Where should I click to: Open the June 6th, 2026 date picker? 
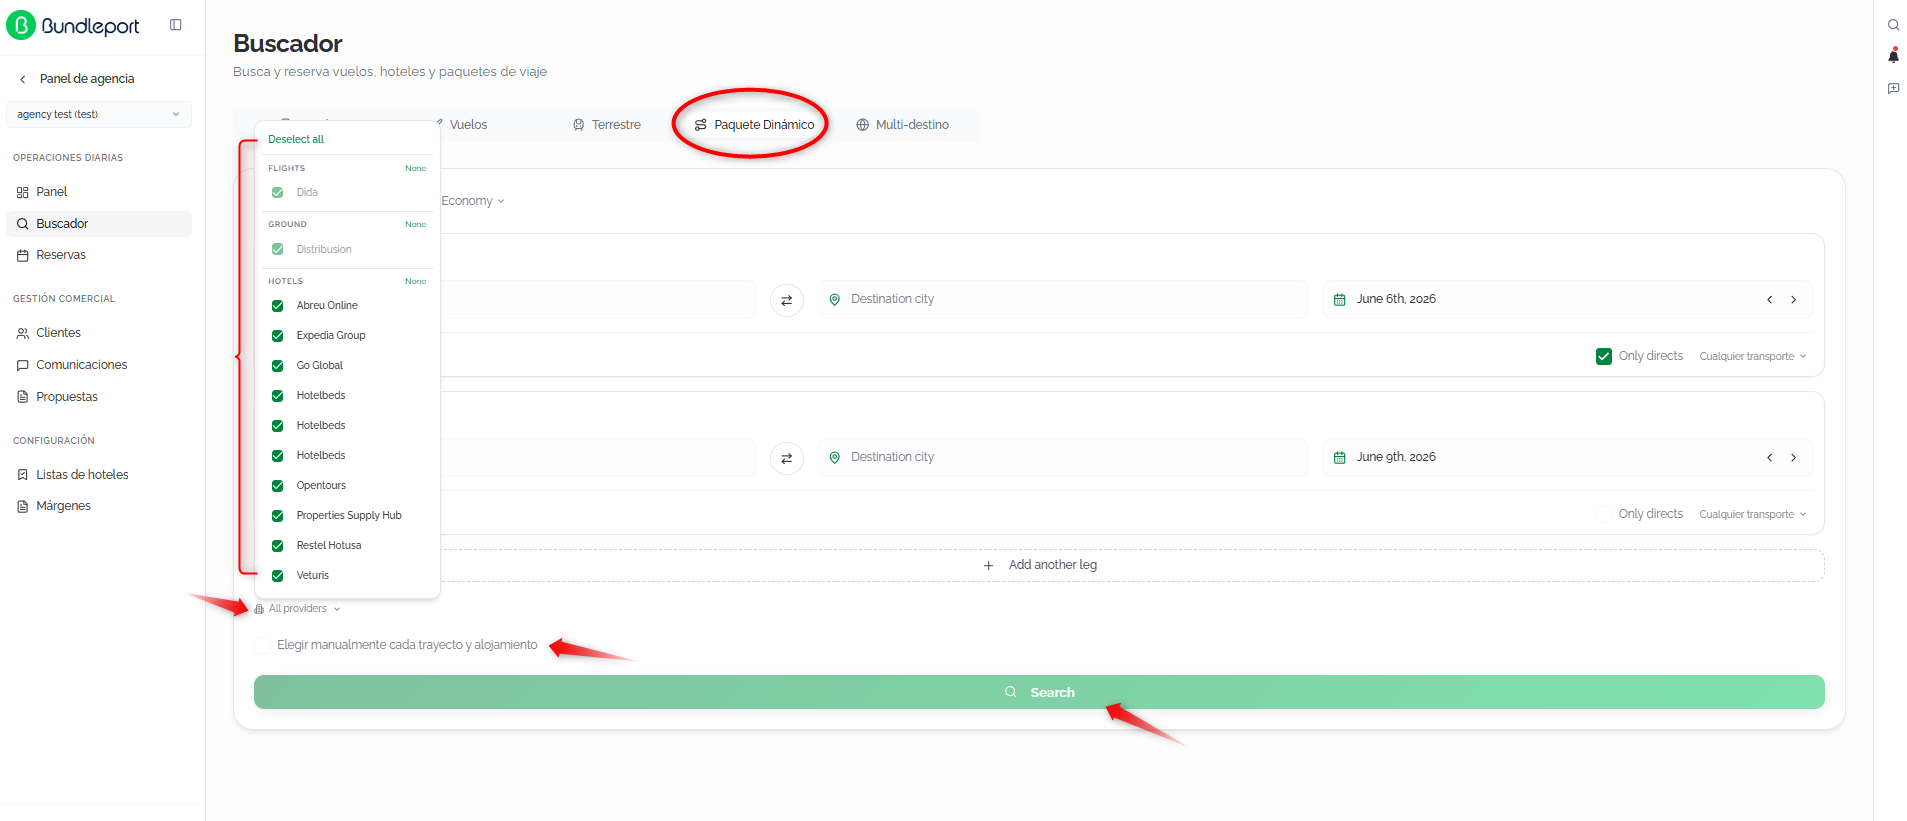coord(1396,299)
